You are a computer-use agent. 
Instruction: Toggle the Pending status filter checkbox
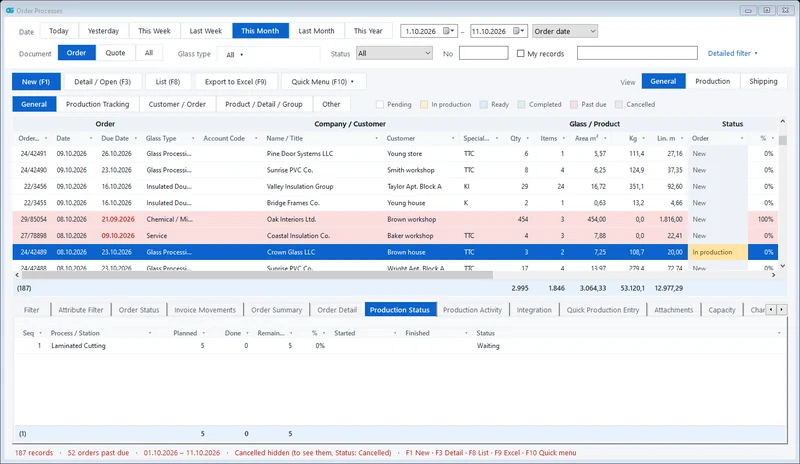tap(380, 104)
